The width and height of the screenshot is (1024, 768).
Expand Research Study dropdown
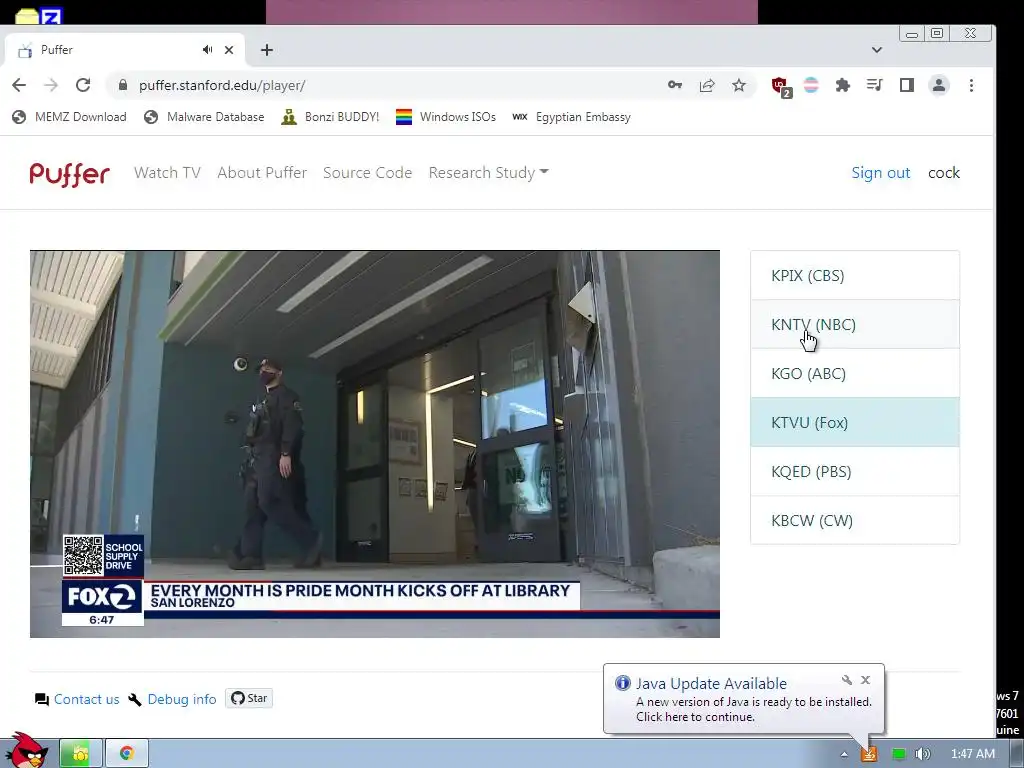click(x=488, y=172)
